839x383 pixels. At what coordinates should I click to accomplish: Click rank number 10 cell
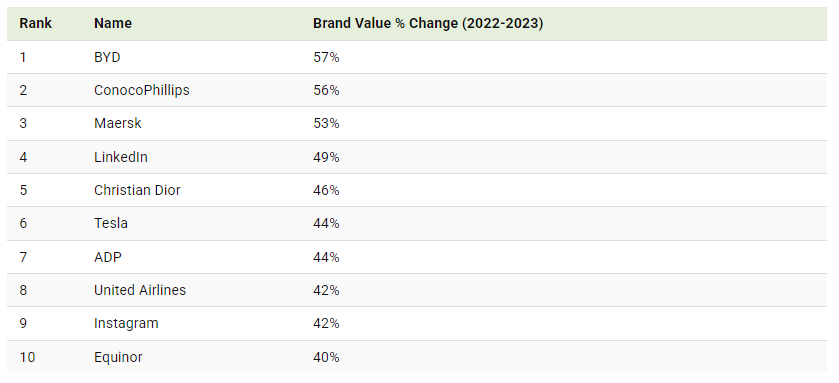tap(27, 357)
